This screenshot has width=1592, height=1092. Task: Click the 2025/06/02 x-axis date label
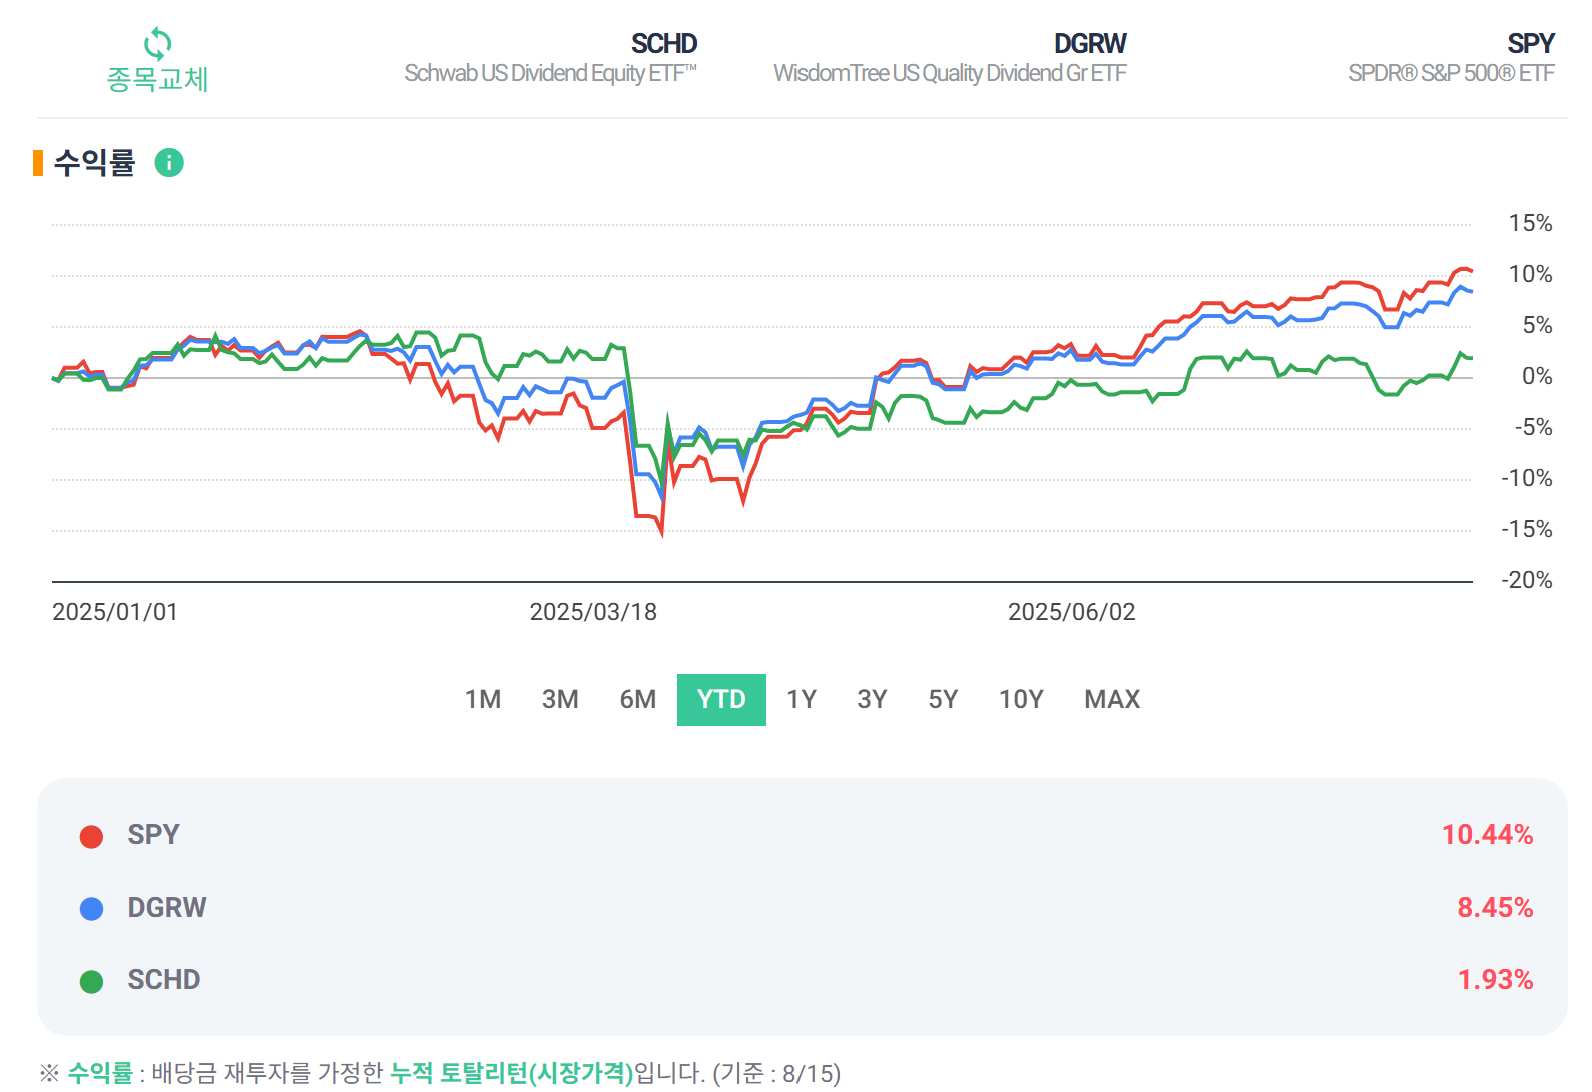coord(1072,612)
